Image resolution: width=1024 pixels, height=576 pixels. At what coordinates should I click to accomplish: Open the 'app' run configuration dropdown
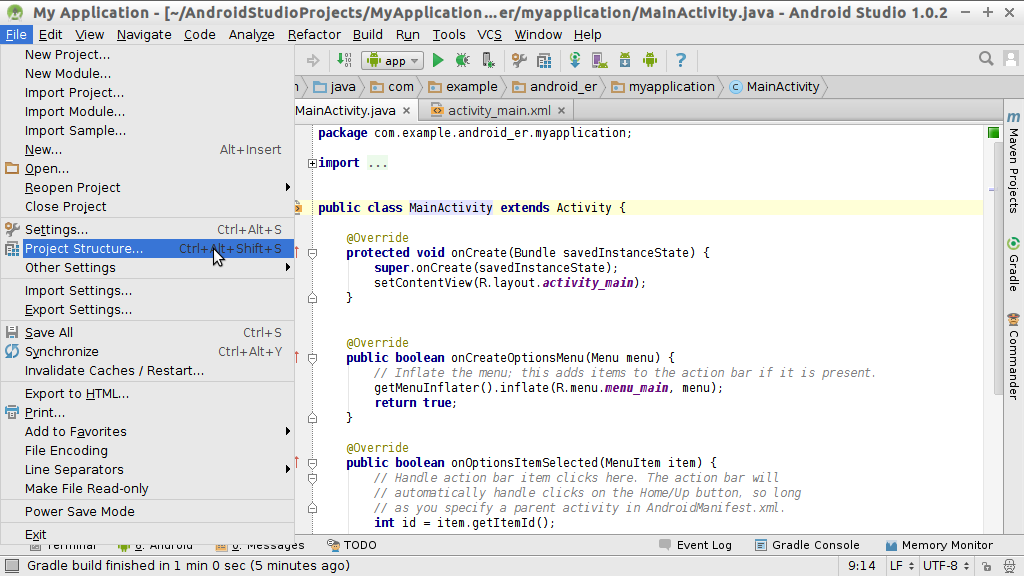(x=392, y=60)
